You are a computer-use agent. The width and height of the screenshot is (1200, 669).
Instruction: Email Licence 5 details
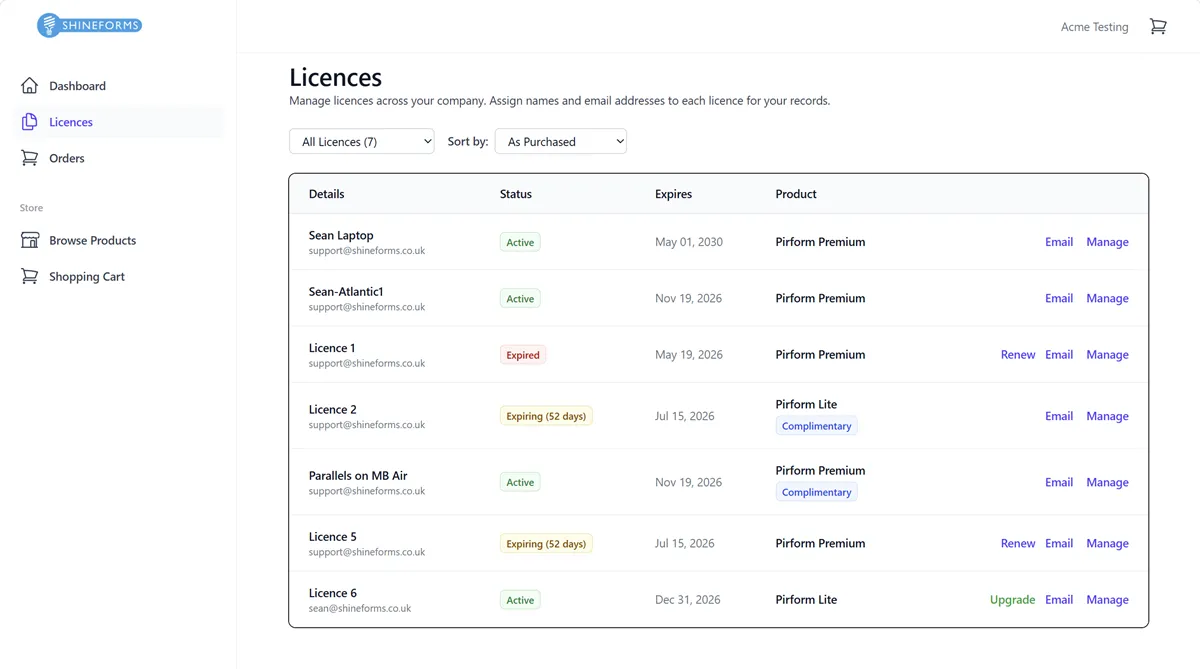pos(1059,543)
